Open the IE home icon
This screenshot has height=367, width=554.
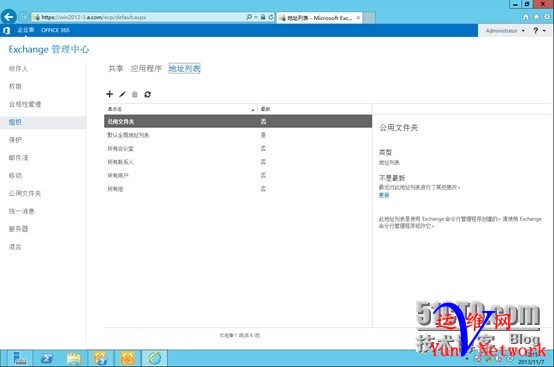525,17
